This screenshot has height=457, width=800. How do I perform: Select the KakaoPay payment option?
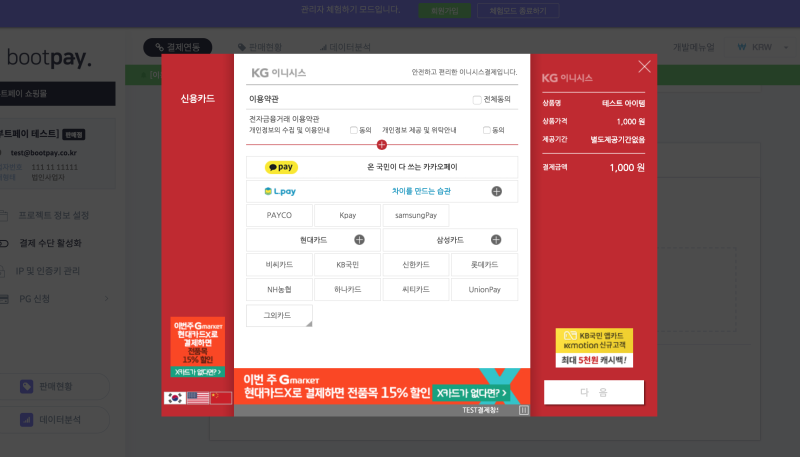tap(382, 167)
